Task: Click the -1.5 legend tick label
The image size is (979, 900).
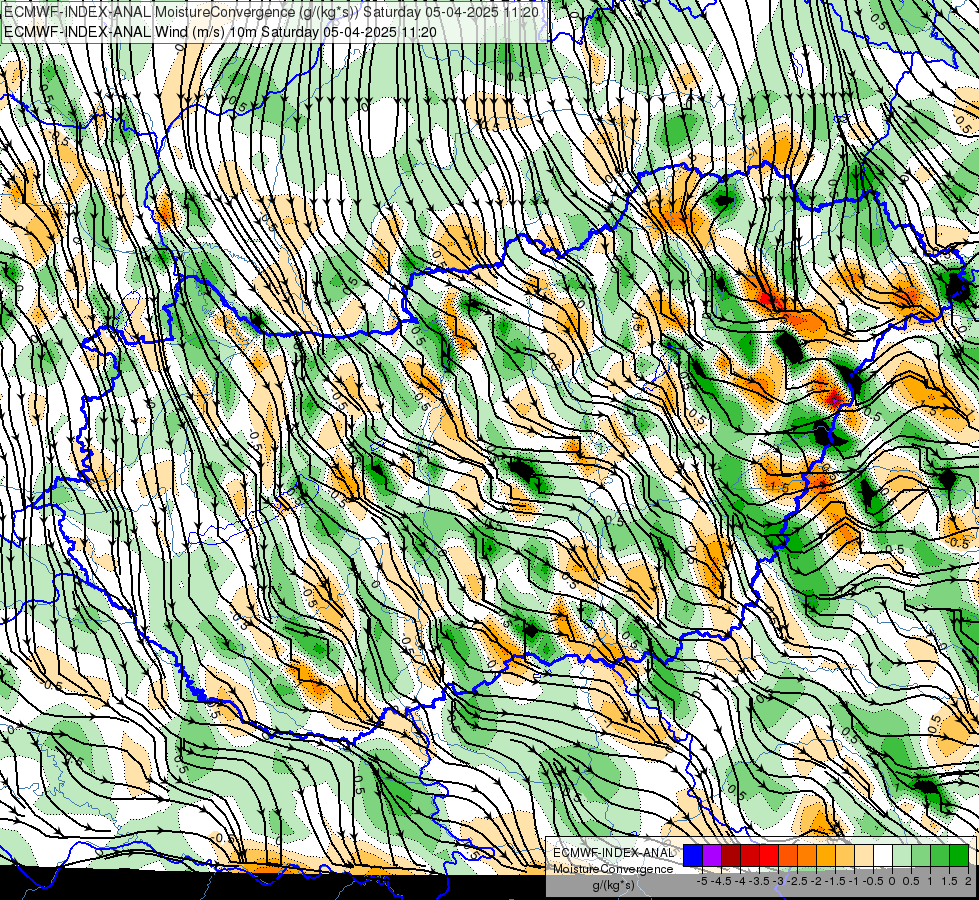Action: pyautogui.click(x=835, y=881)
